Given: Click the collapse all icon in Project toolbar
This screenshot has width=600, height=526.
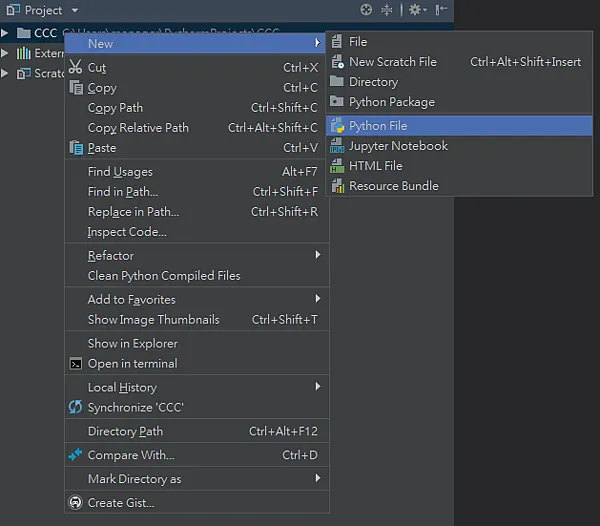Looking at the screenshot, I should (387, 10).
